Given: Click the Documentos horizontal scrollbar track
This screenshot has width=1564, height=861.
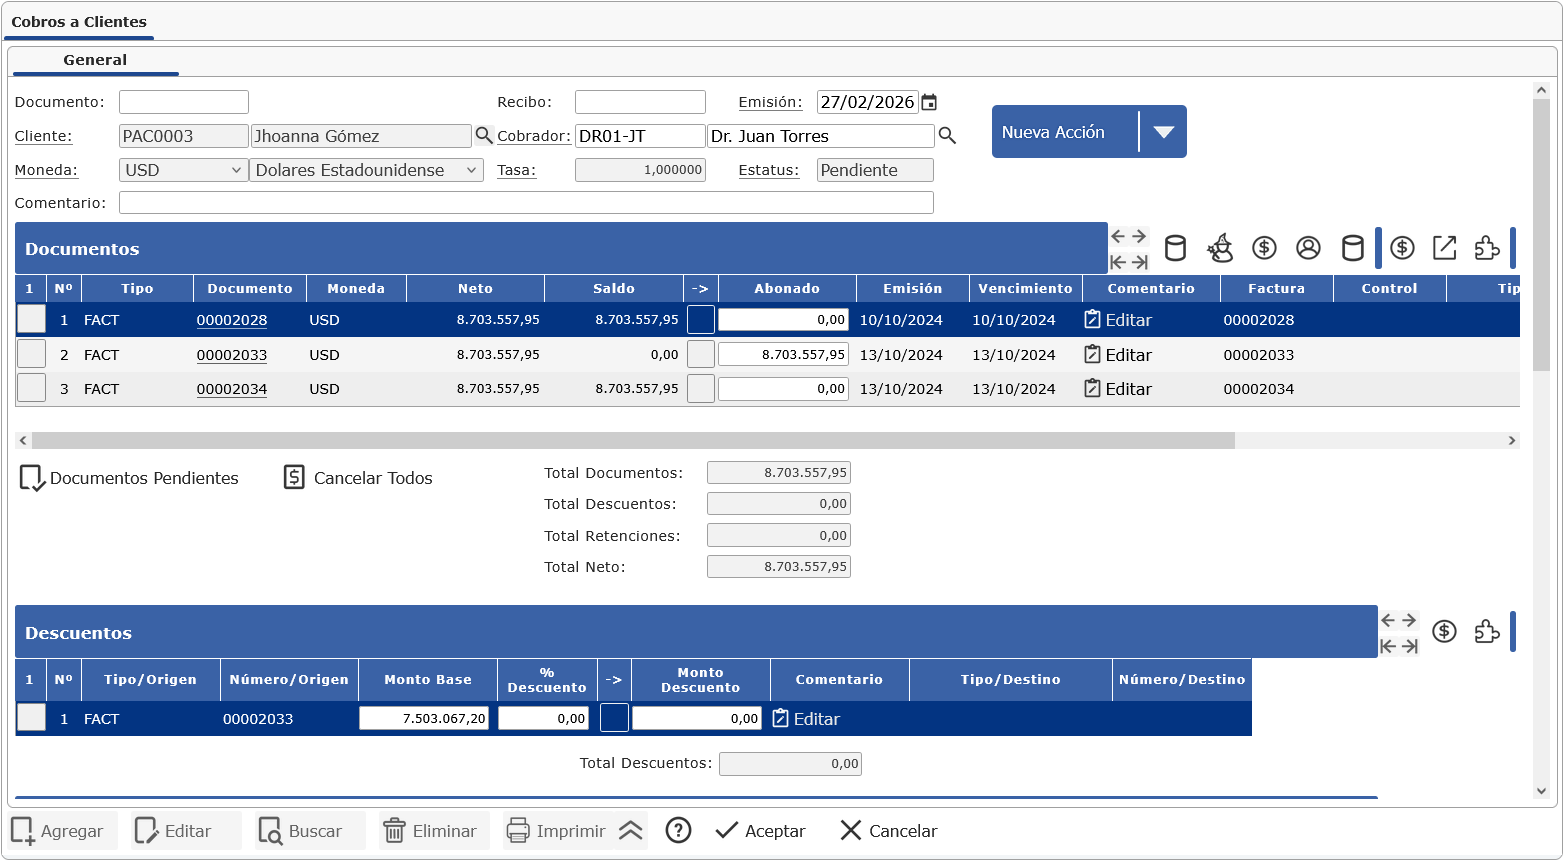Looking at the screenshot, I should pos(1370,441).
